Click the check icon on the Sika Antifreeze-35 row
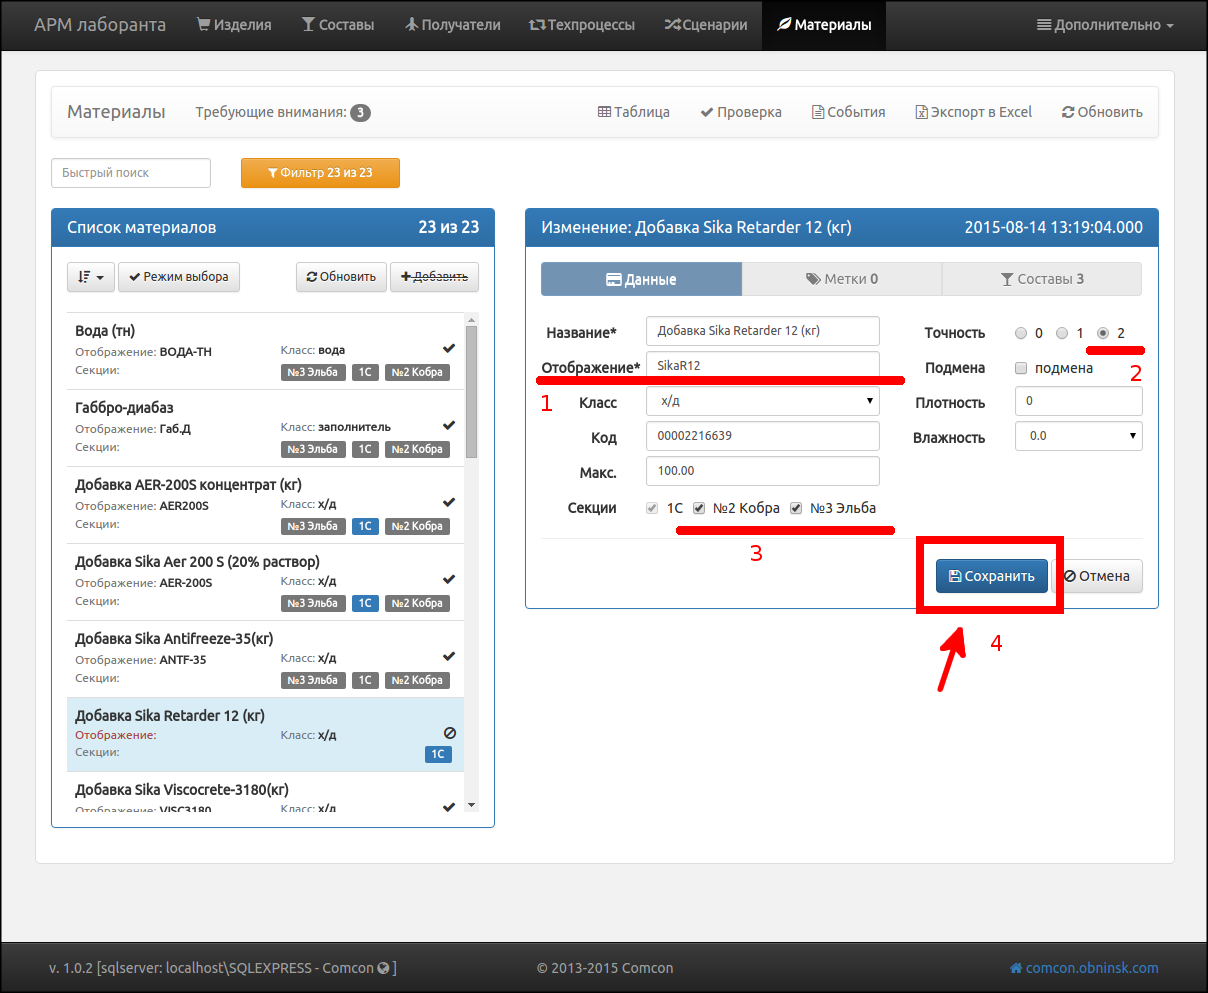Image resolution: width=1208 pixels, height=993 pixels. pos(449,656)
